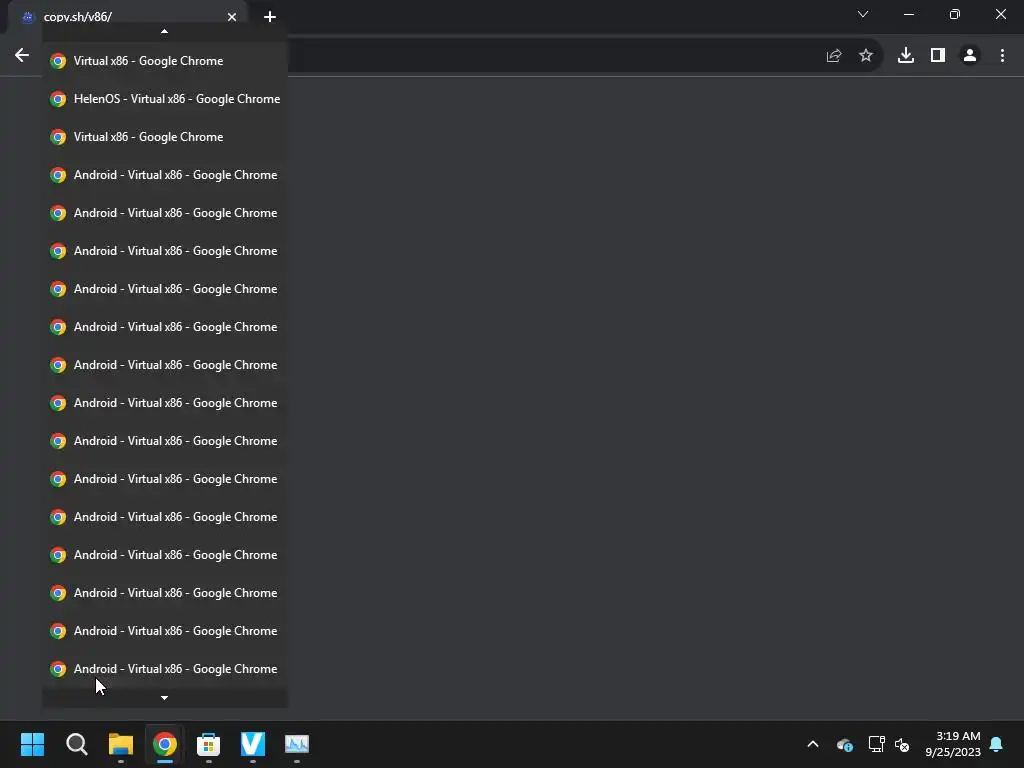The height and width of the screenshot is (768, 1024).
Task: Toggle the Chrome side panel icon
Action: click(938, 56)
